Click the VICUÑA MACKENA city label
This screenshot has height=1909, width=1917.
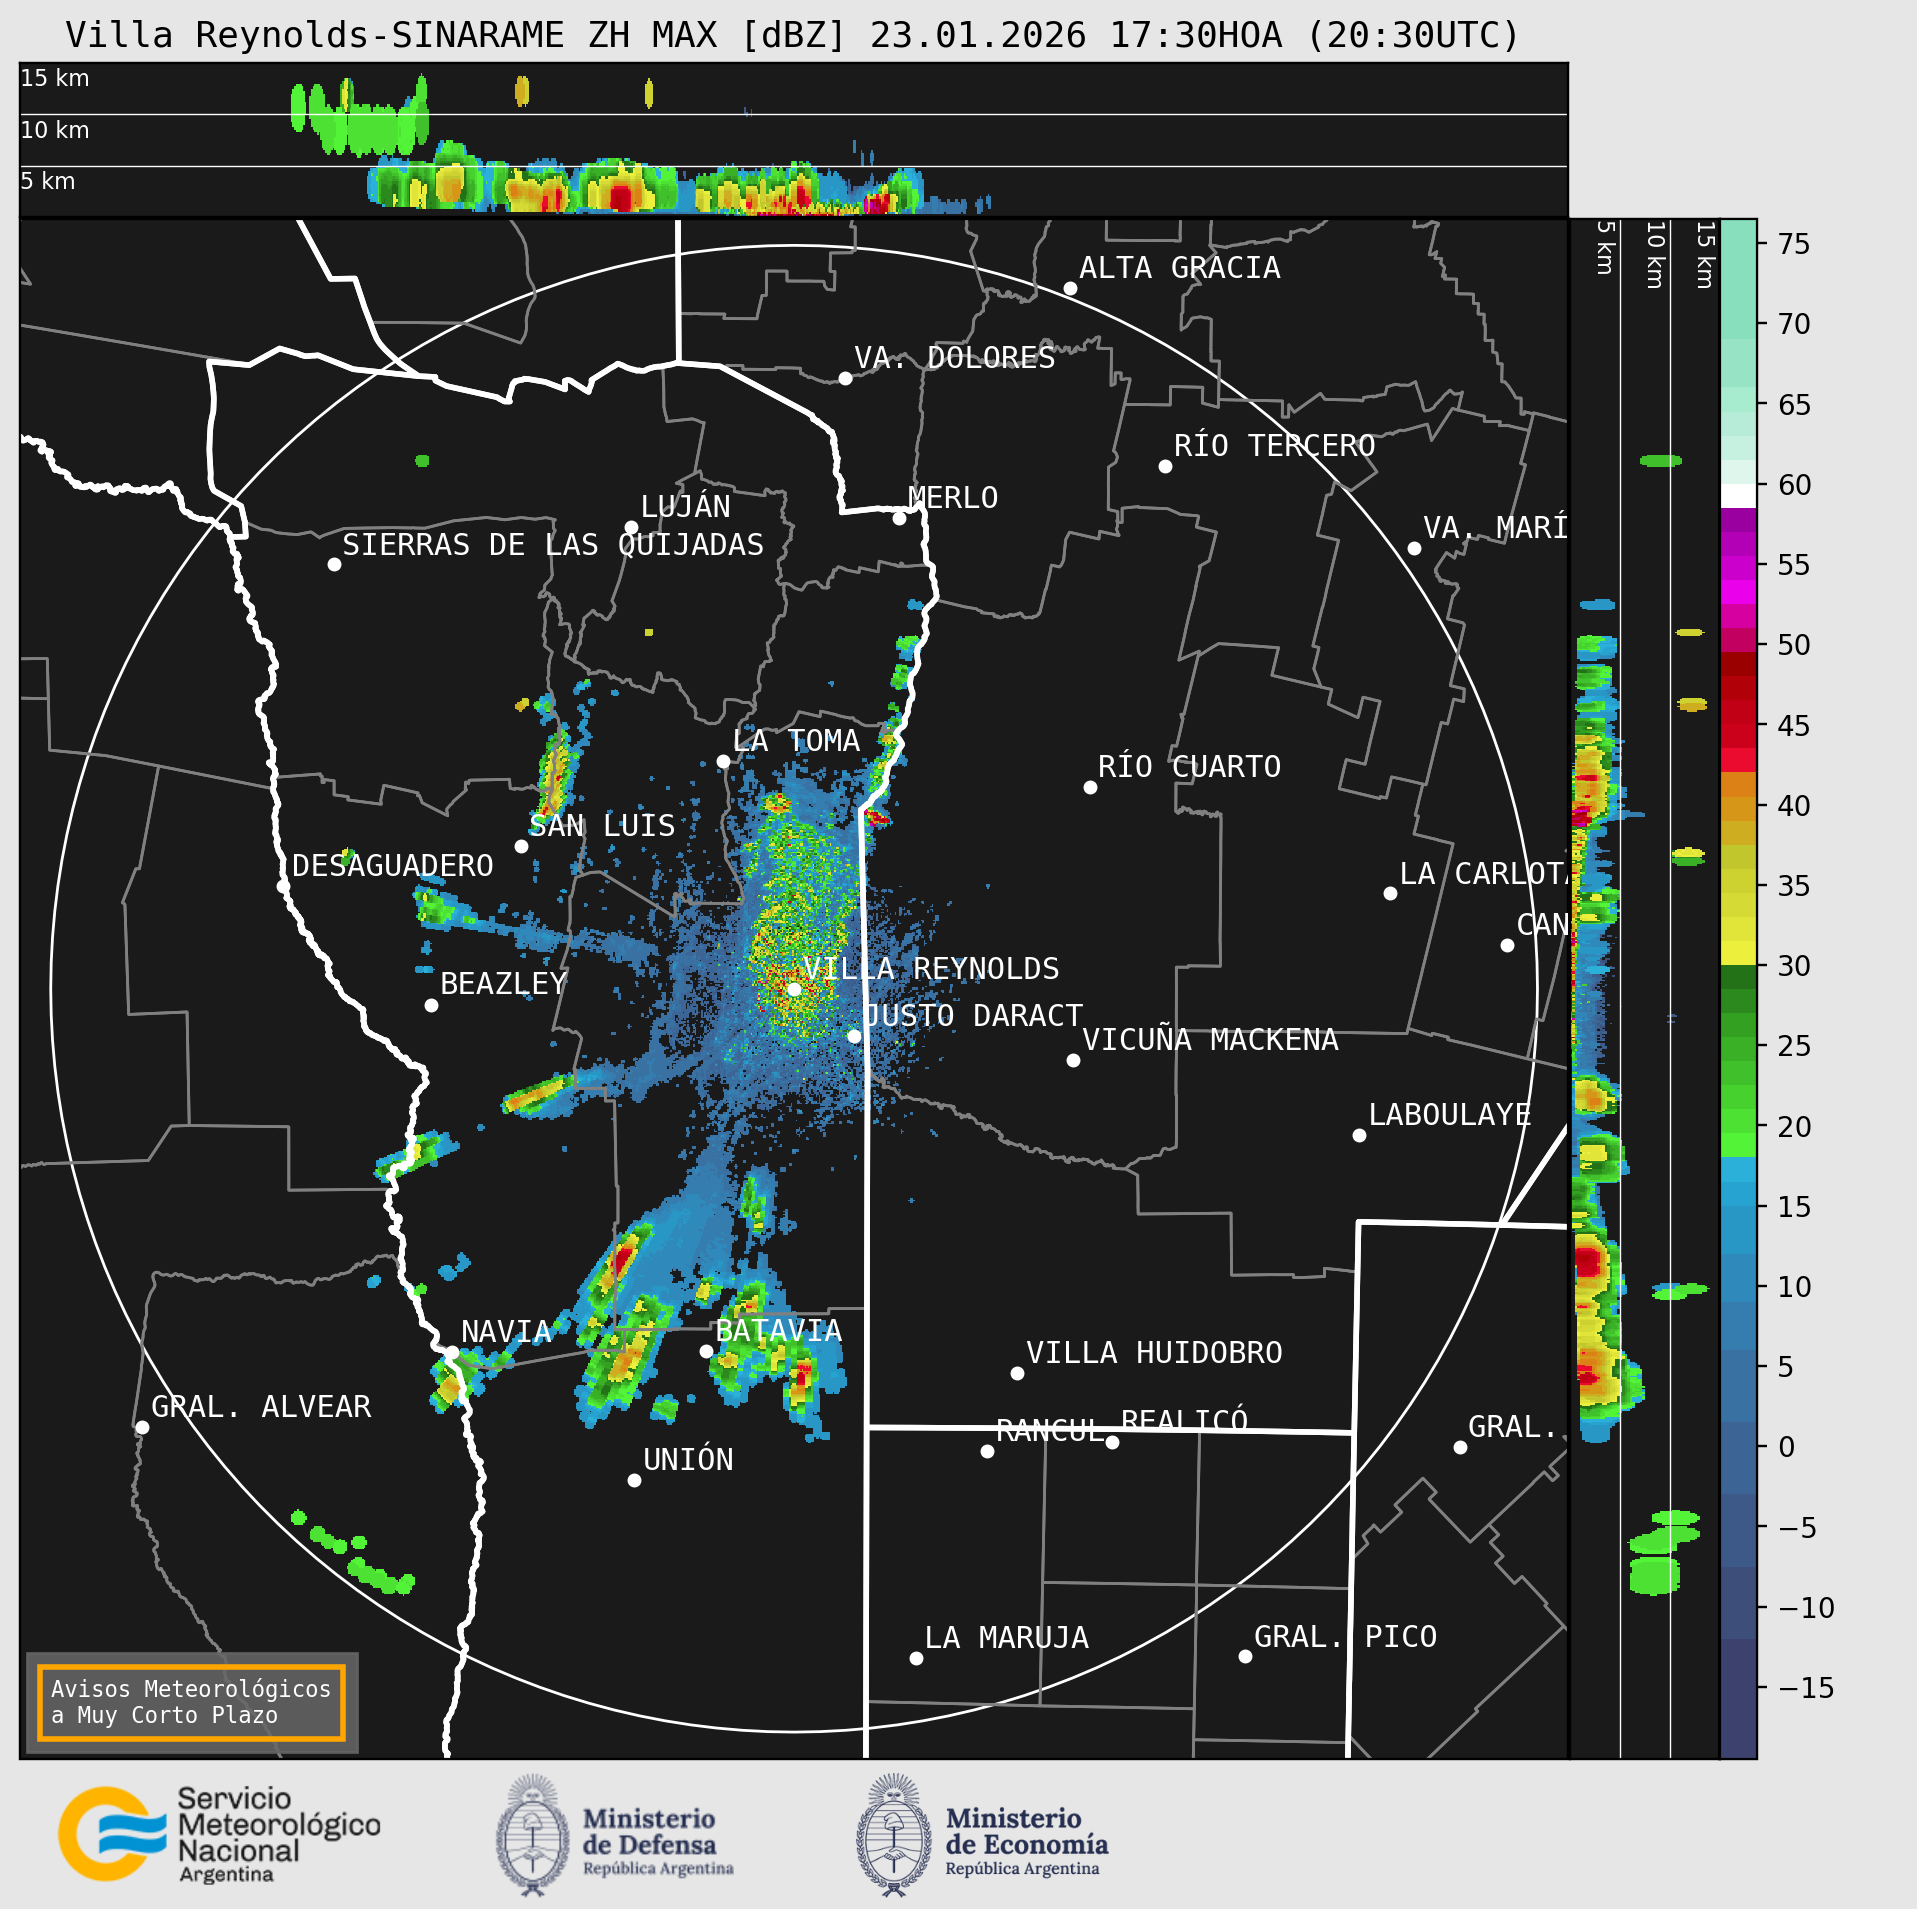(x=1210, y=1040)
